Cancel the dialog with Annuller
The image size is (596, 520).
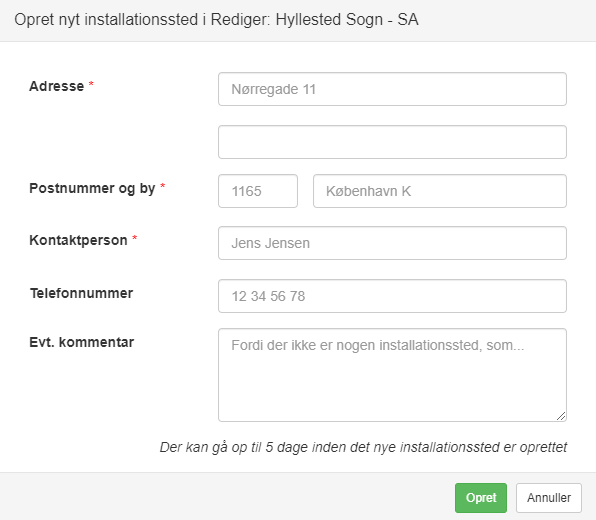pyautogui.click(x=549, y=498)
